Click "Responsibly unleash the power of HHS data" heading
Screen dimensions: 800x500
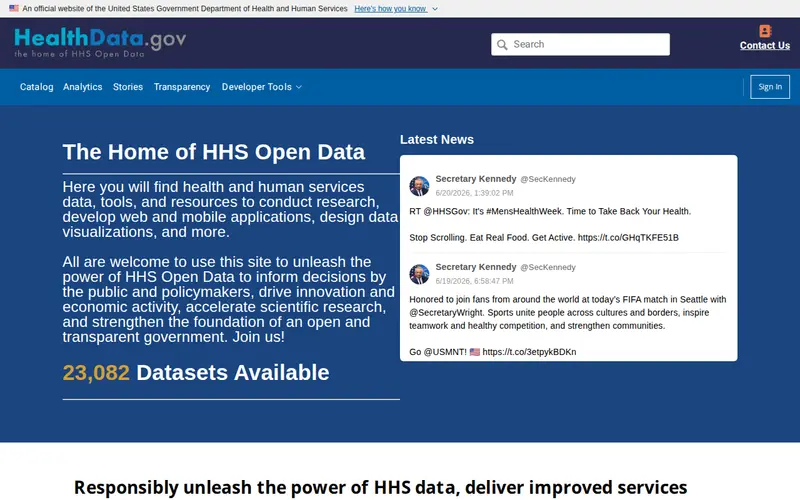pyautogui.click(x=380, y=488)
